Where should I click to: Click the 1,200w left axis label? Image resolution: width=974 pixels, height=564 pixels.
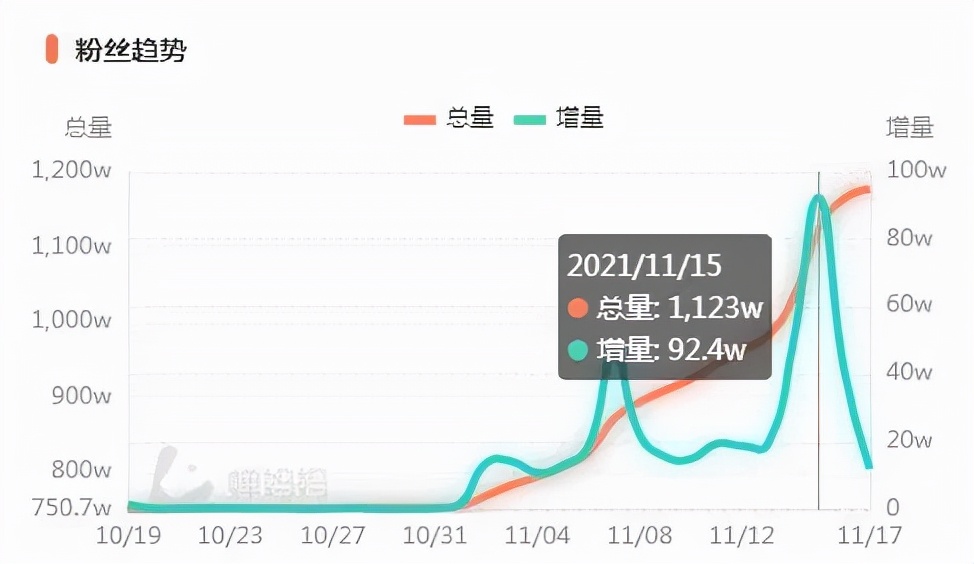click(x=71, y=170)
